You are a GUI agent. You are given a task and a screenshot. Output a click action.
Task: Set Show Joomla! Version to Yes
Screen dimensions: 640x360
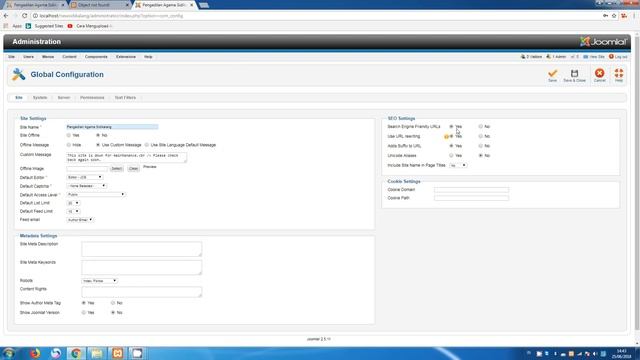[83, 312]
